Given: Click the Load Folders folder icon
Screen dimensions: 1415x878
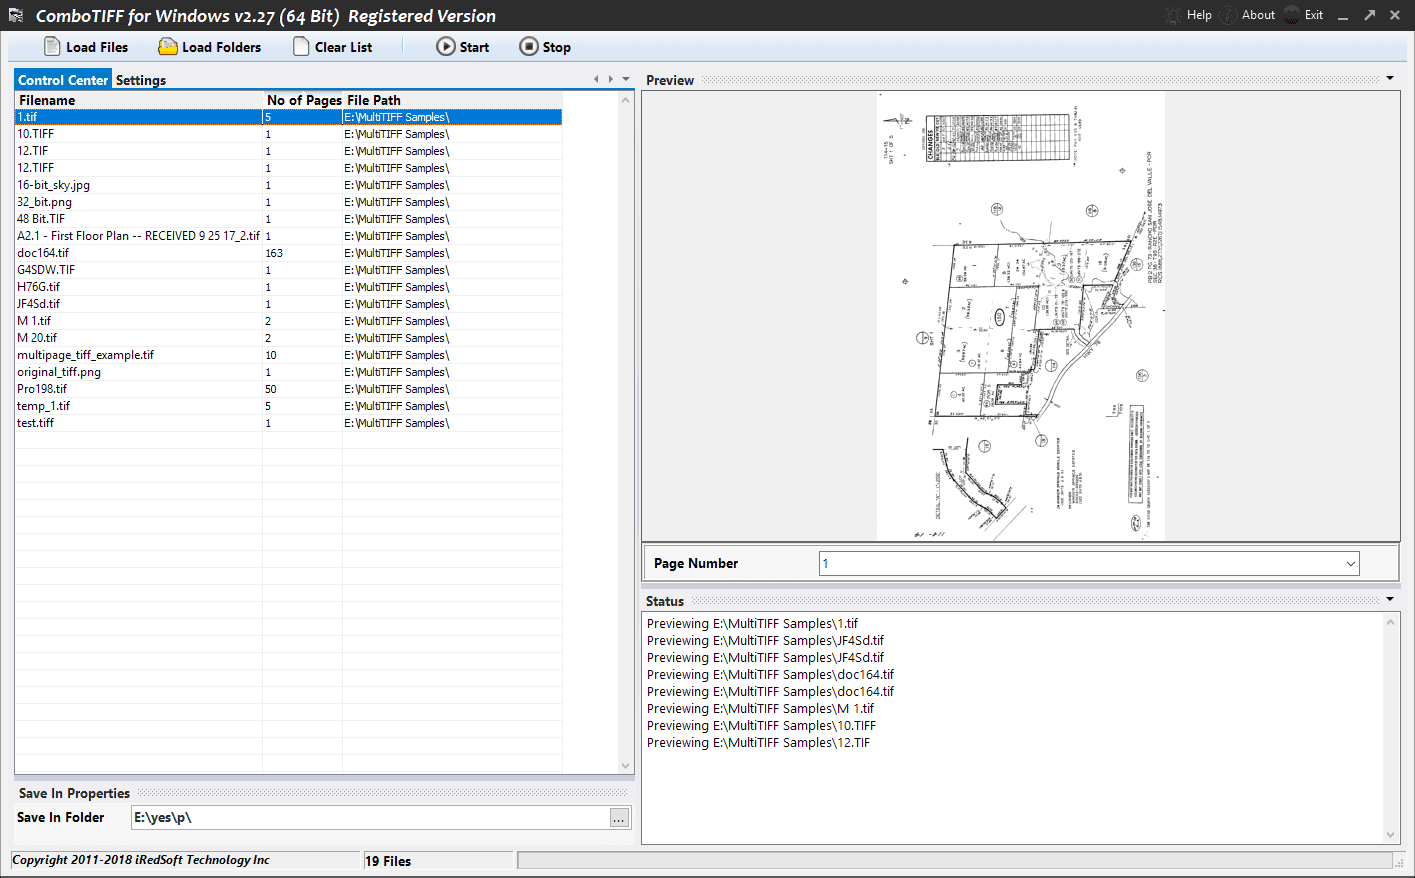Looking at the screenshot, I should tap(168, 47).
